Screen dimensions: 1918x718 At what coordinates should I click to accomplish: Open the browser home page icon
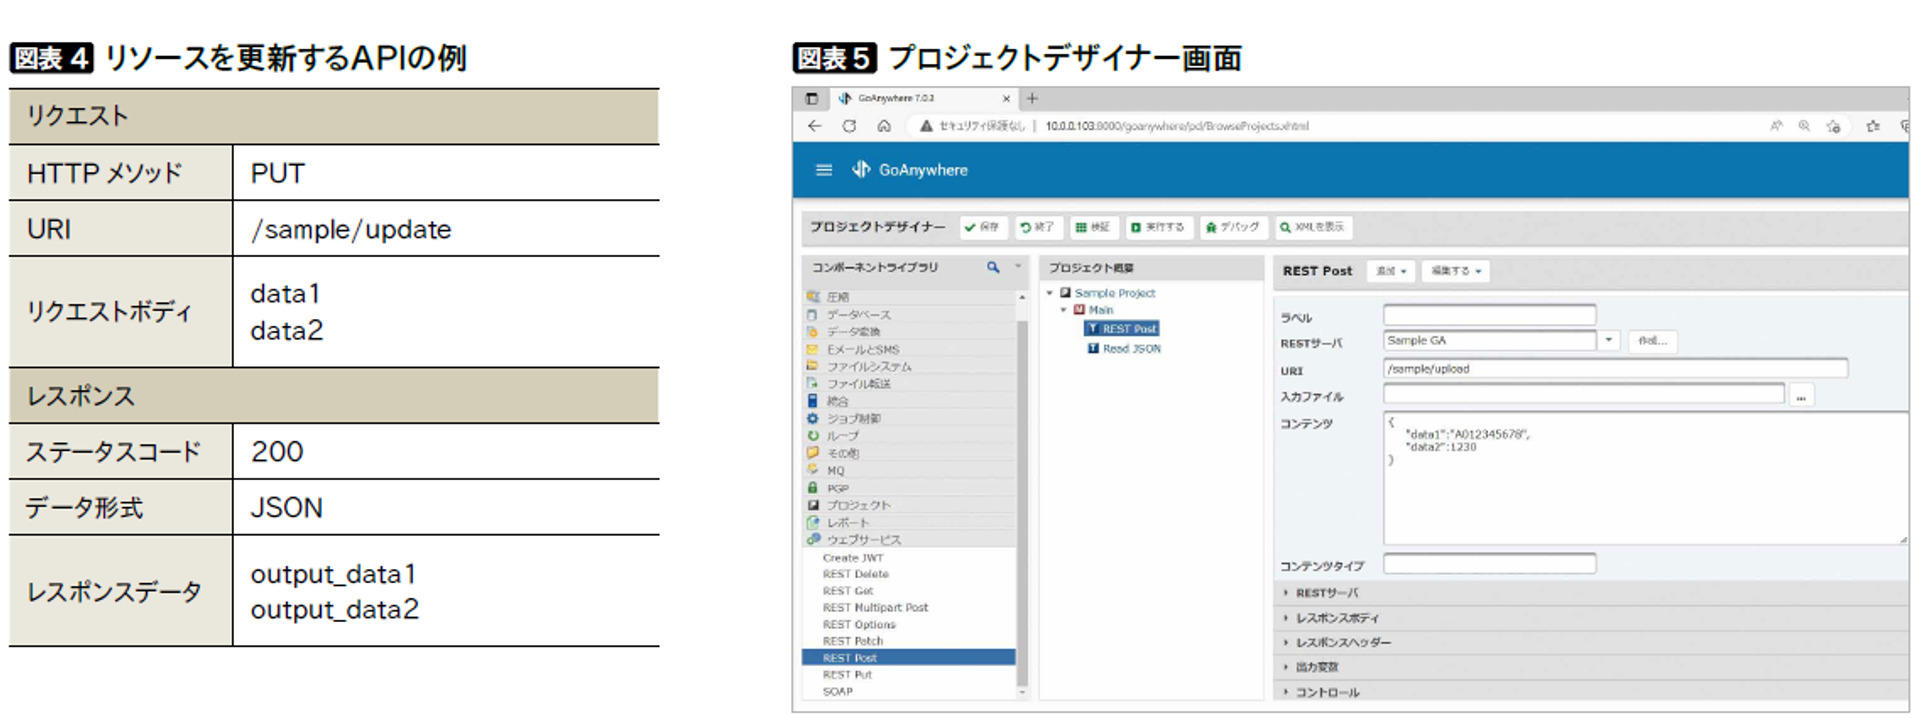pyautogui.click(x=884, y=126)
